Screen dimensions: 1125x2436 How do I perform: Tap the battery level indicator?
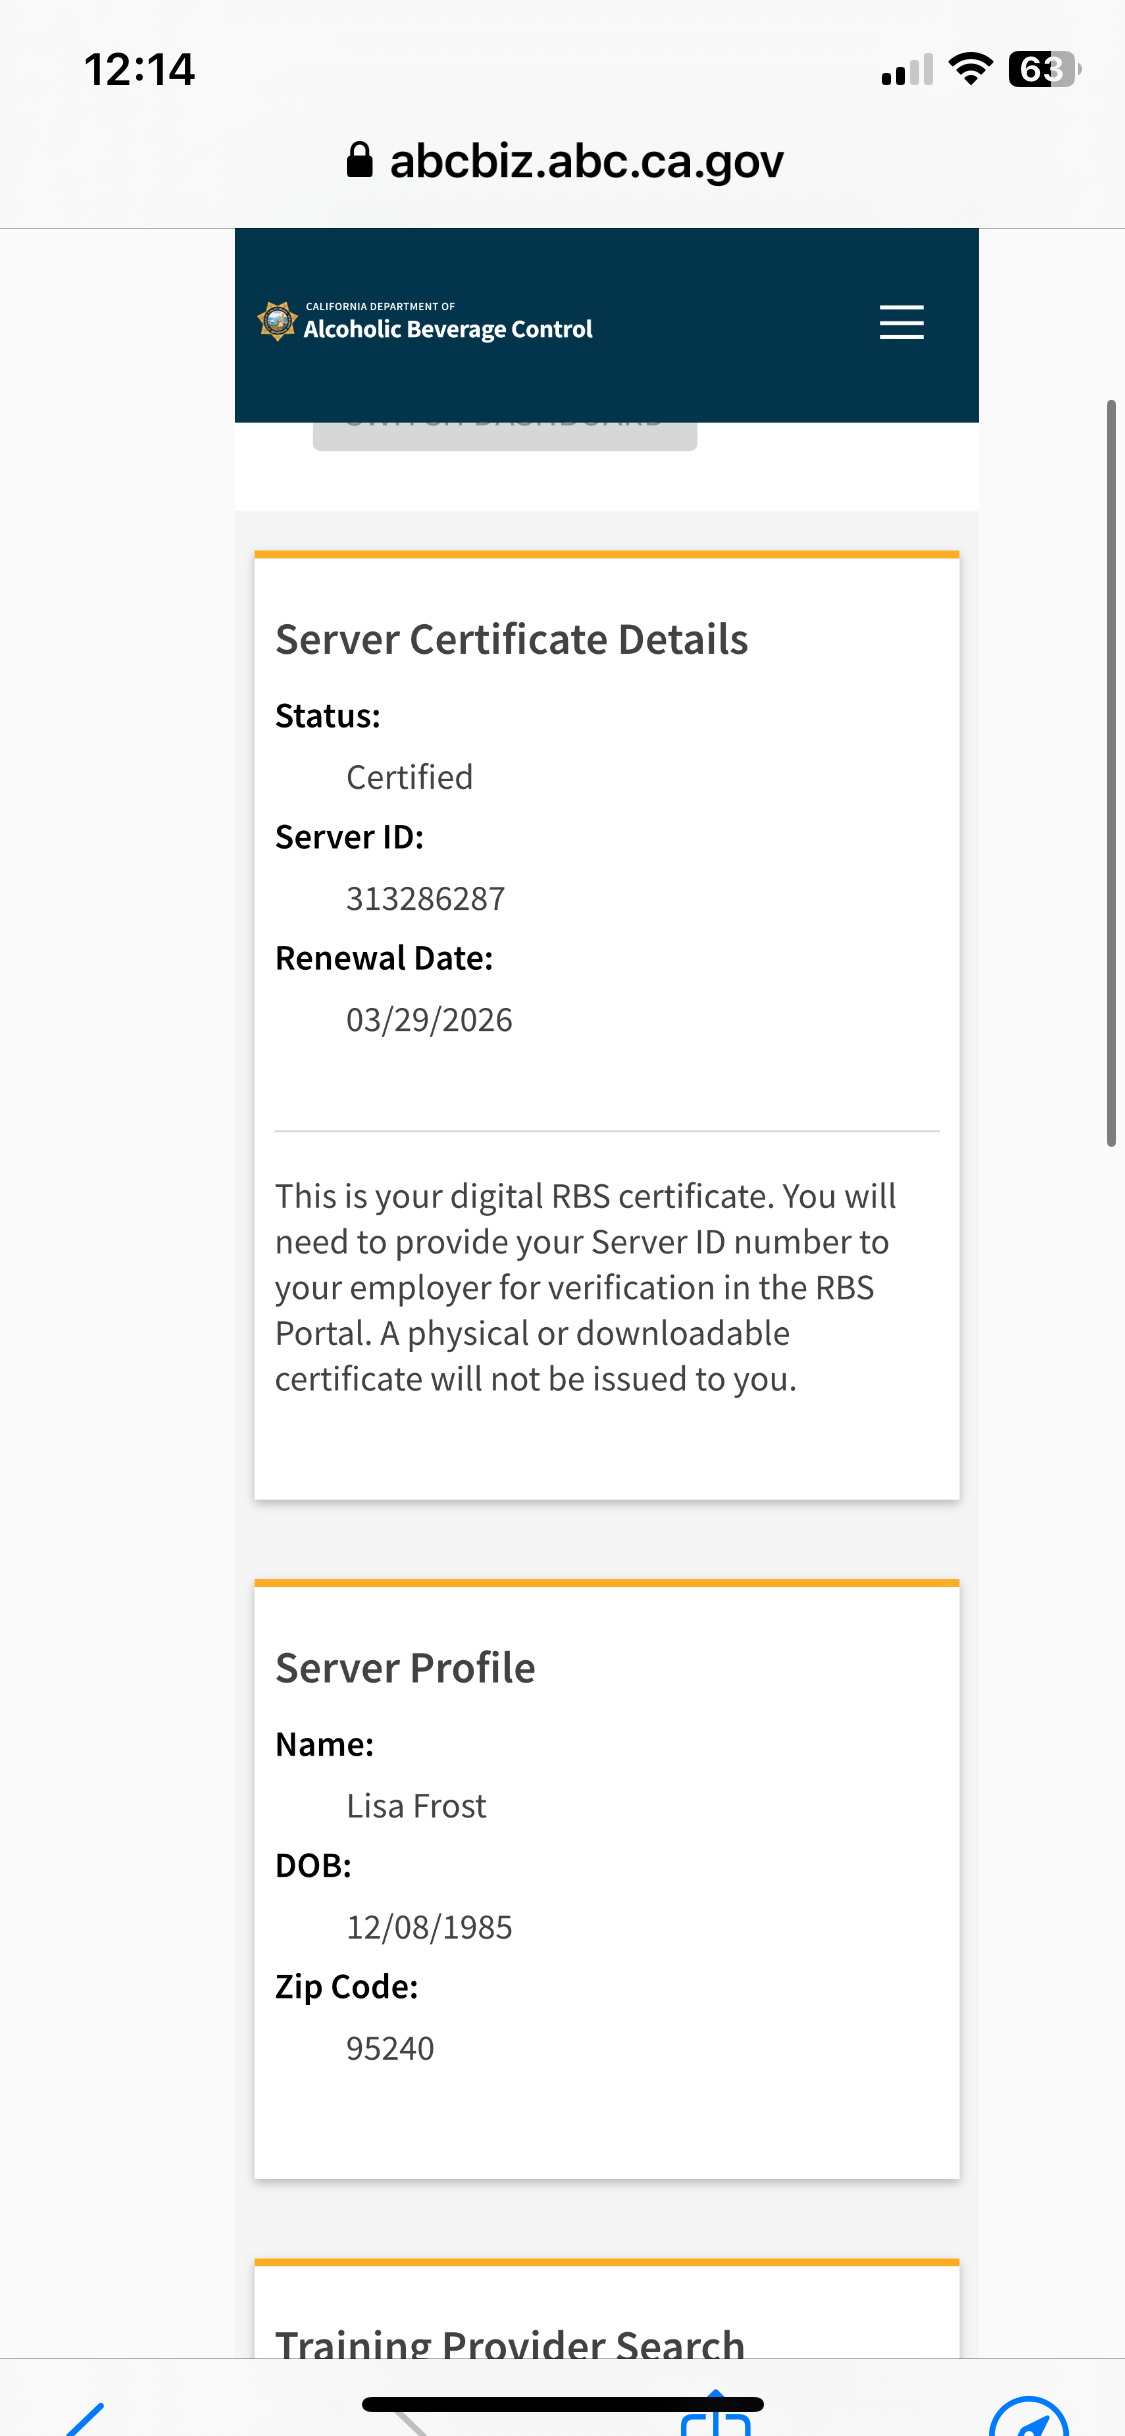[1044, 69]
